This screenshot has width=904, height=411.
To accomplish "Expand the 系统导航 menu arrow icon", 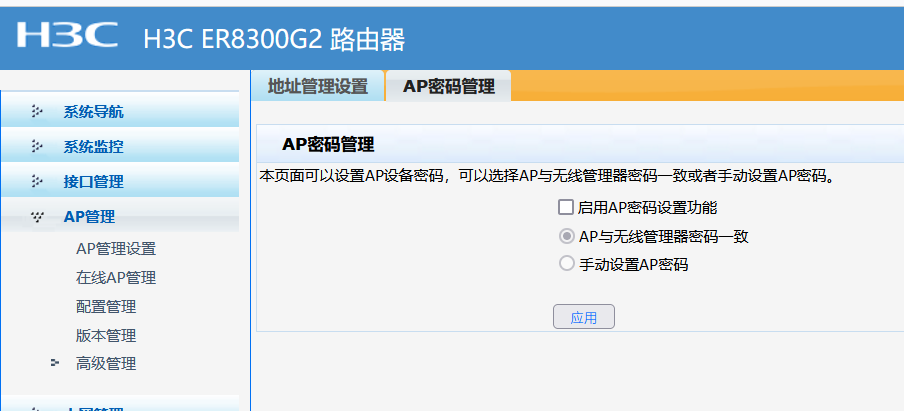I will (x=37, y=112).
